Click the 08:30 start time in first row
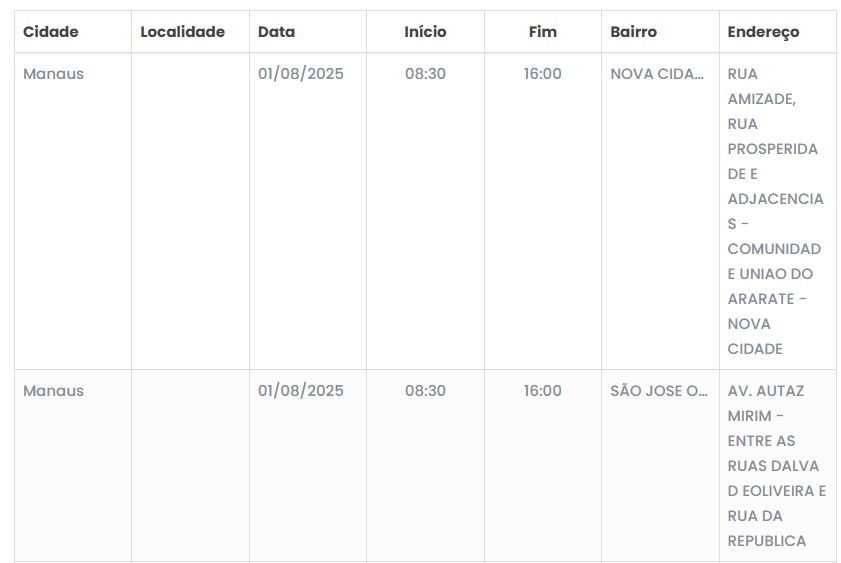Screen dimensions: 841x563 pyautogui.click(x=425, y=74)
